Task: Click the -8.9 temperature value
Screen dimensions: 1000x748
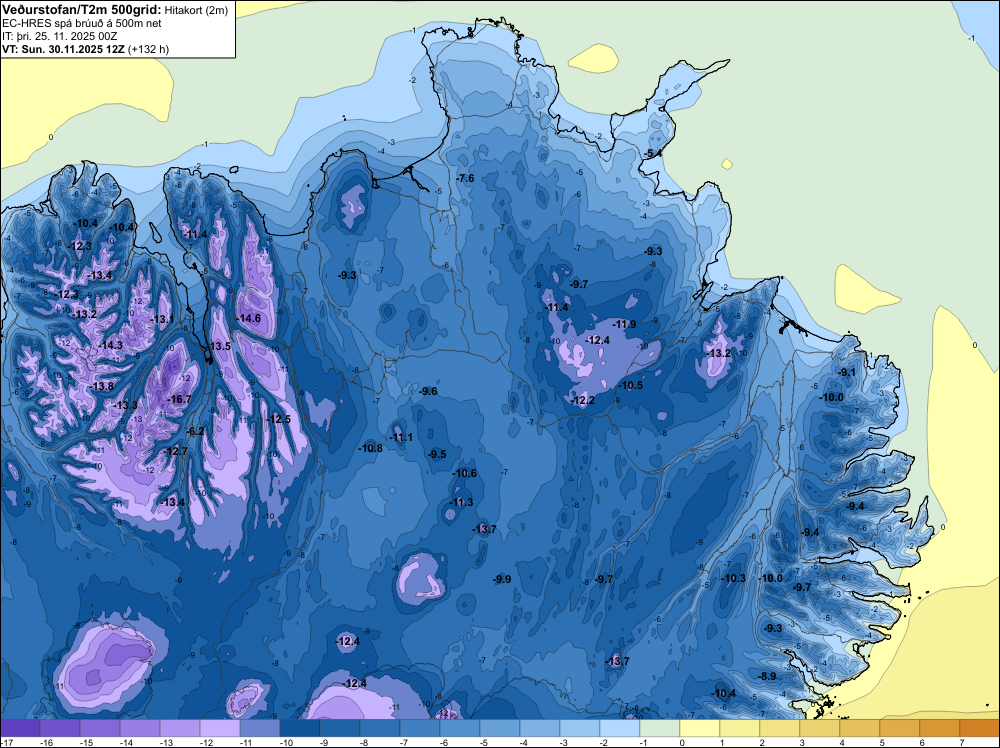Action: 767,676
